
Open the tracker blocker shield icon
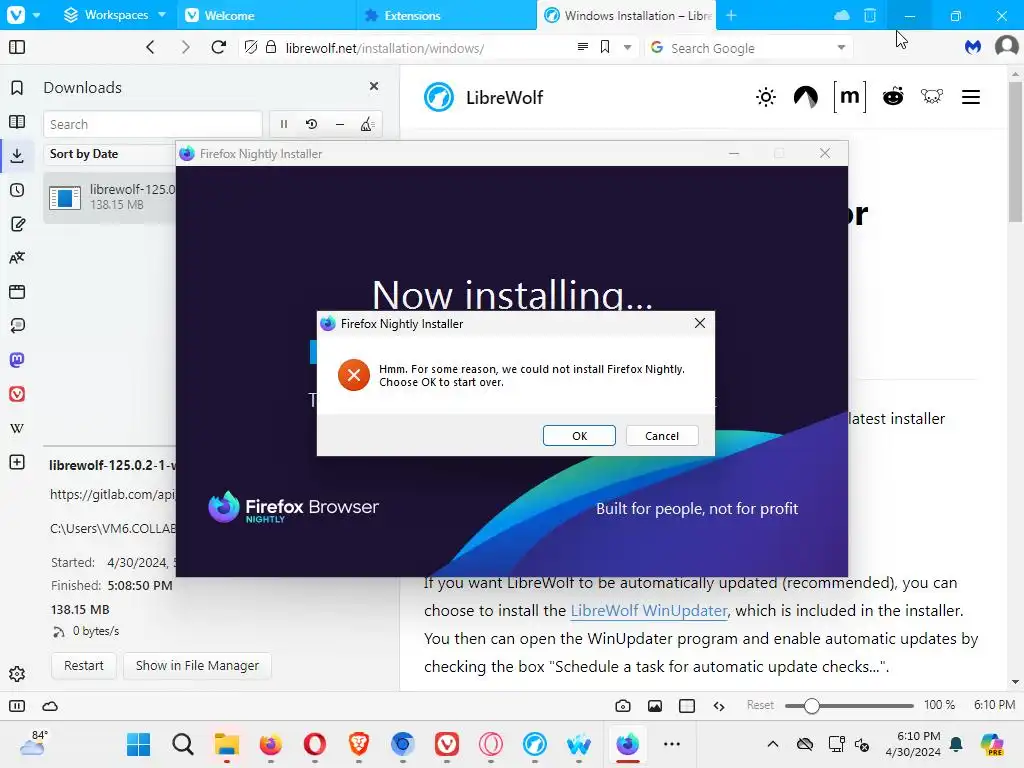pyautogui.click(x=251, y=47)
